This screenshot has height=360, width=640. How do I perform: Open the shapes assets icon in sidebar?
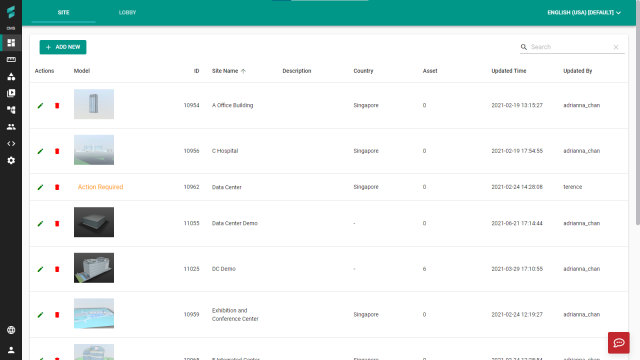click(x=11, y=76)
